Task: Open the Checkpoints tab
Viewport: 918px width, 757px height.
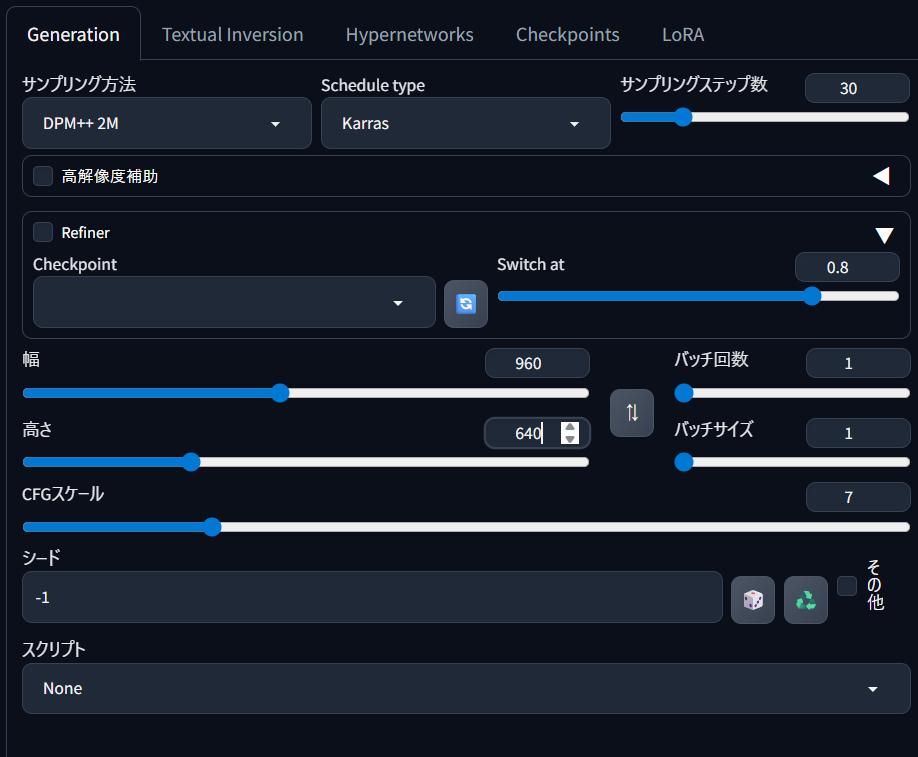Action: (567, 35)
